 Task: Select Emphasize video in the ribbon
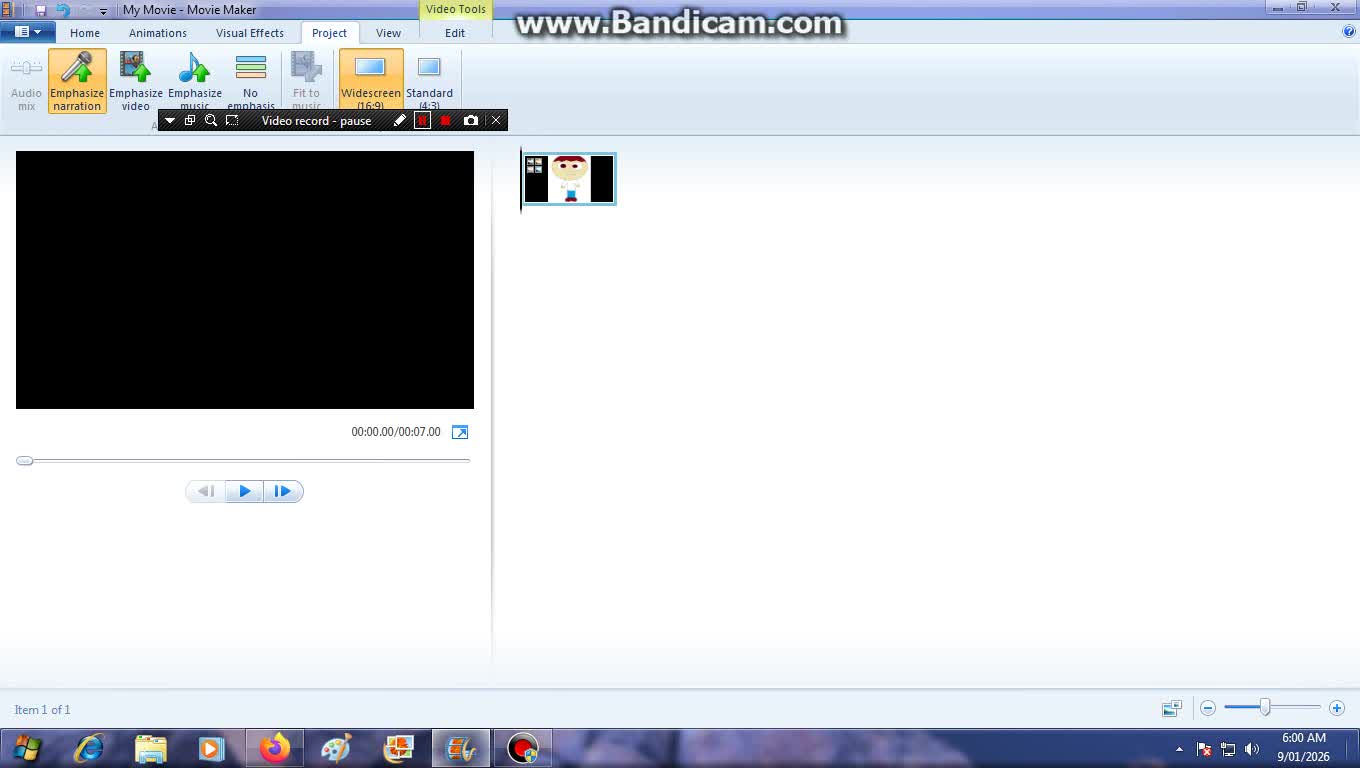135,80
